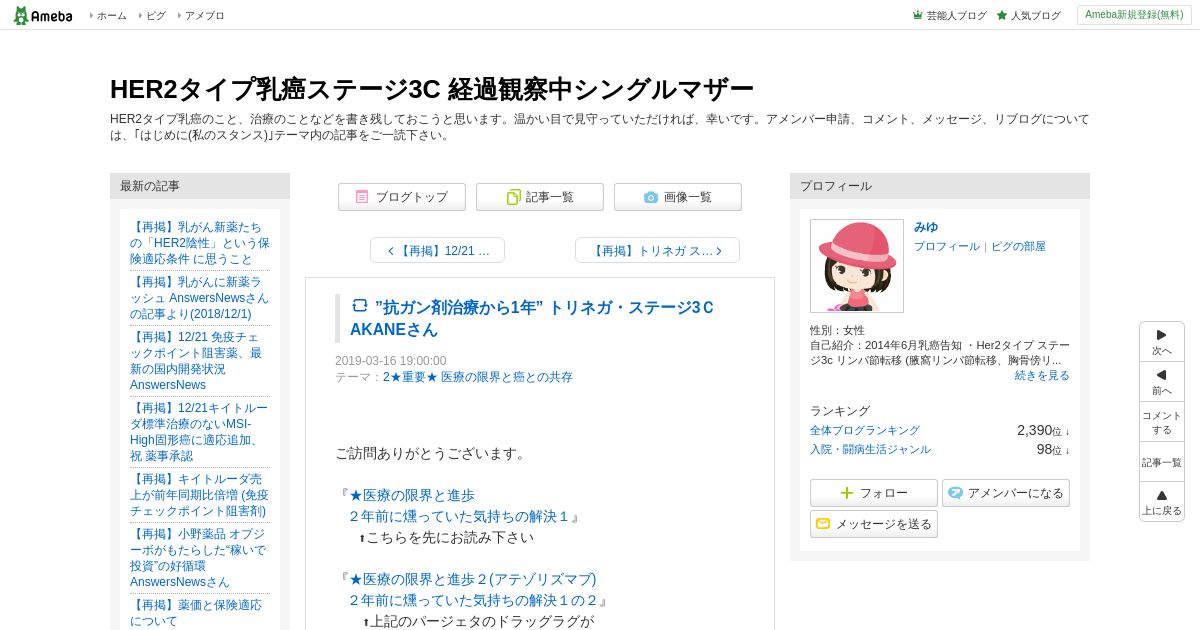Viewport: 1200px width, 630px height.
Task: Click アメンバーになる button
Action: 1006,493
